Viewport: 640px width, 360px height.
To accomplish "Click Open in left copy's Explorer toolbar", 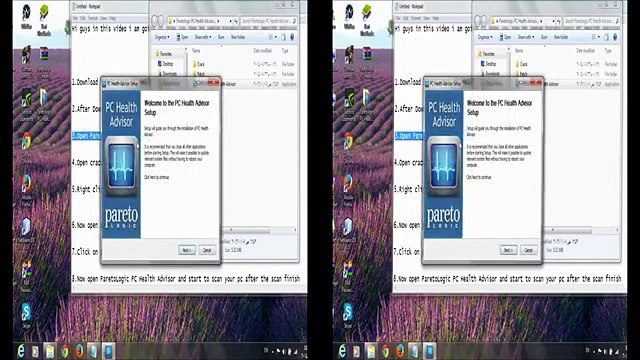I will point(182,37).
